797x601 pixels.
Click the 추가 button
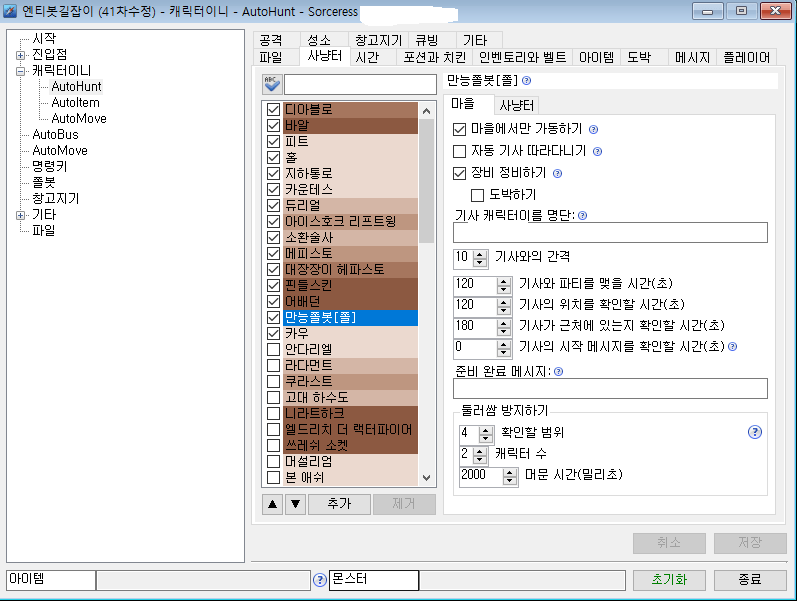tap(339, 504)
